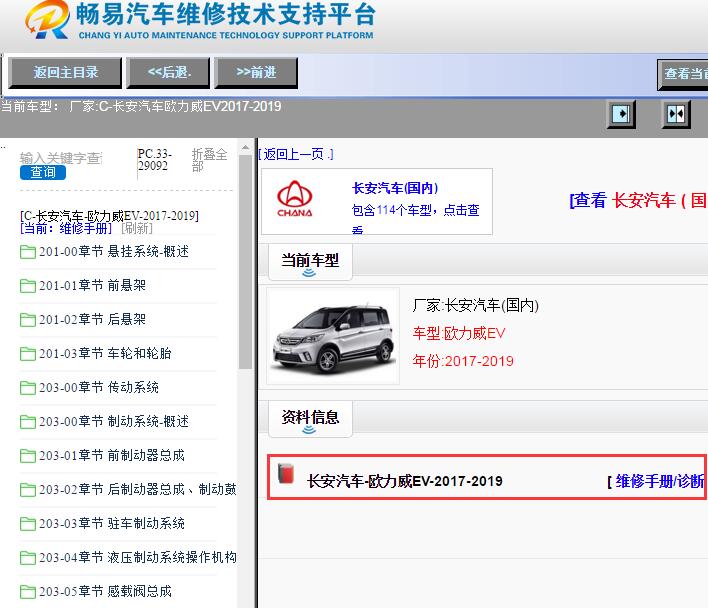708x608 pixels.
Task: Expand 203-04章节 液压制动系统操作机构 chapter
Action: tap(138, 558)
